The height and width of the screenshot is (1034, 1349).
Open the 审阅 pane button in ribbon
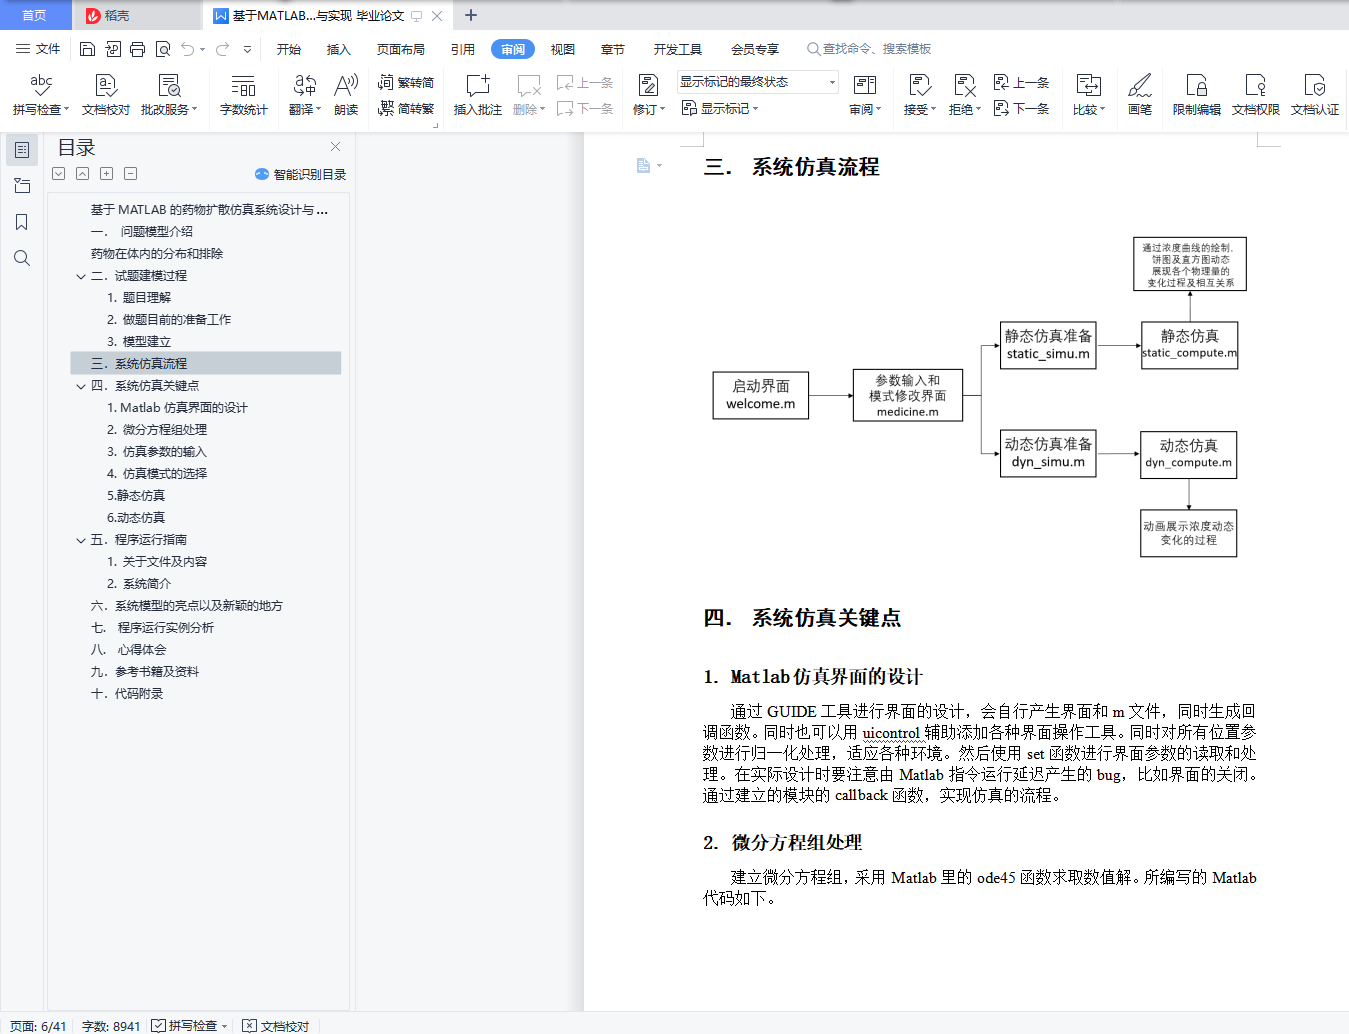(865, 95)
